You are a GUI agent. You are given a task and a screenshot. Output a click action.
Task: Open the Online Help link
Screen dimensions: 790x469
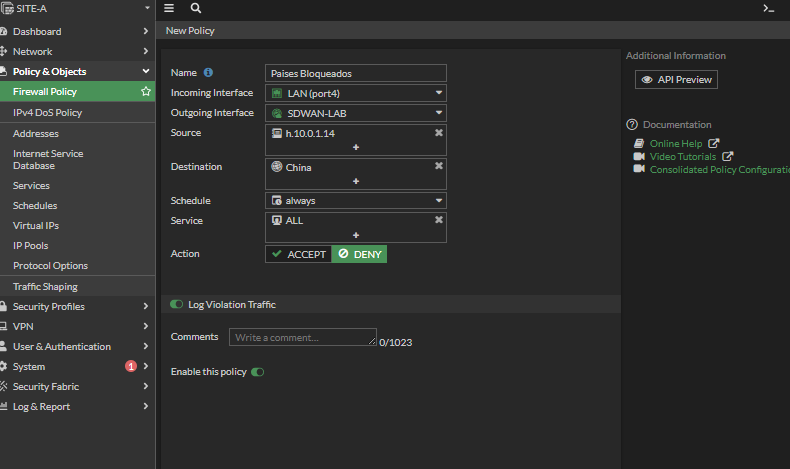675,144
